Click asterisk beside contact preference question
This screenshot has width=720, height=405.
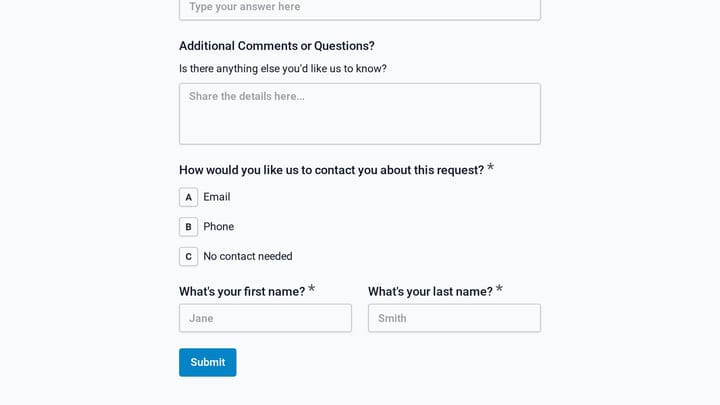click(490, 167)
